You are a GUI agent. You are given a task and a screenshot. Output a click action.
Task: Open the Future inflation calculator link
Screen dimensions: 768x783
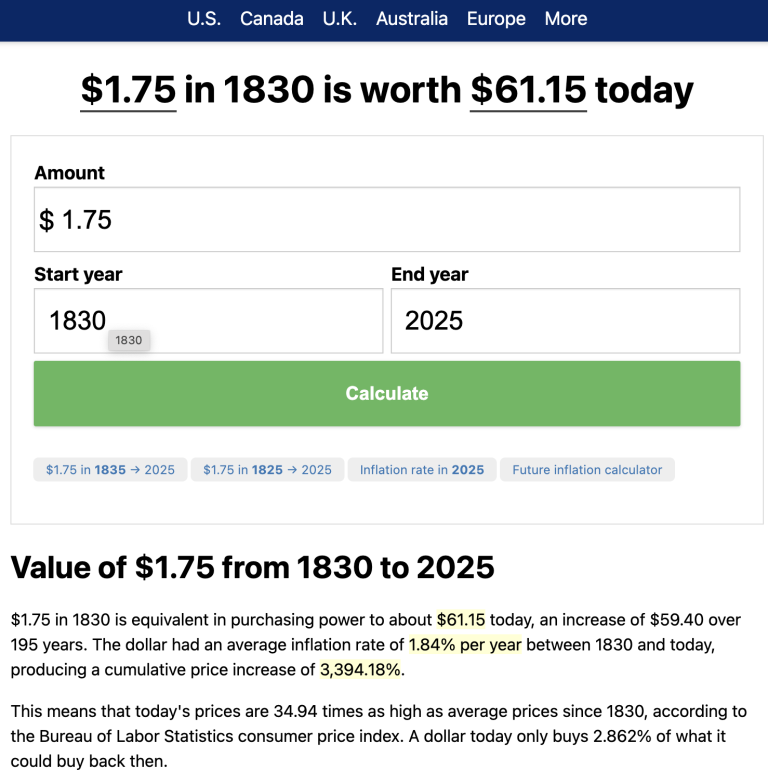click(x=587, y=469)
